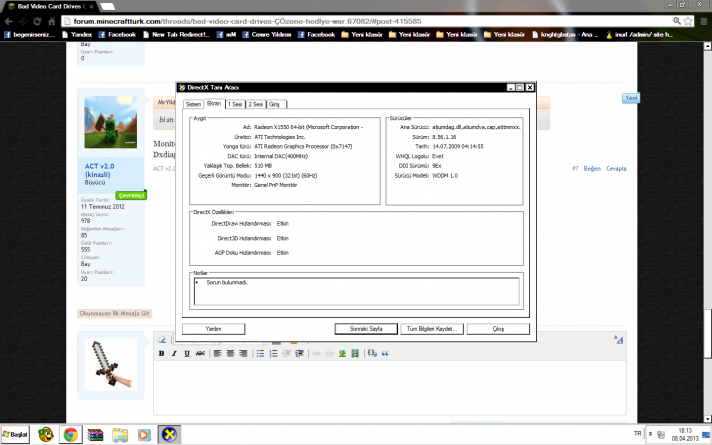Insert a quote with the quote icon
This screenshot has width=712, height=445.
pos(385,353)
